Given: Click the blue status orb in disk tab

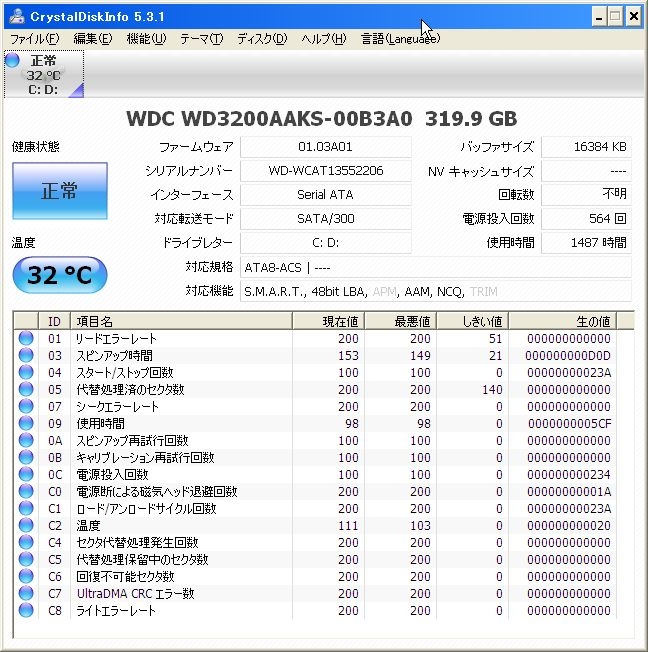Looking at the screenshot, I should point(12,60).
